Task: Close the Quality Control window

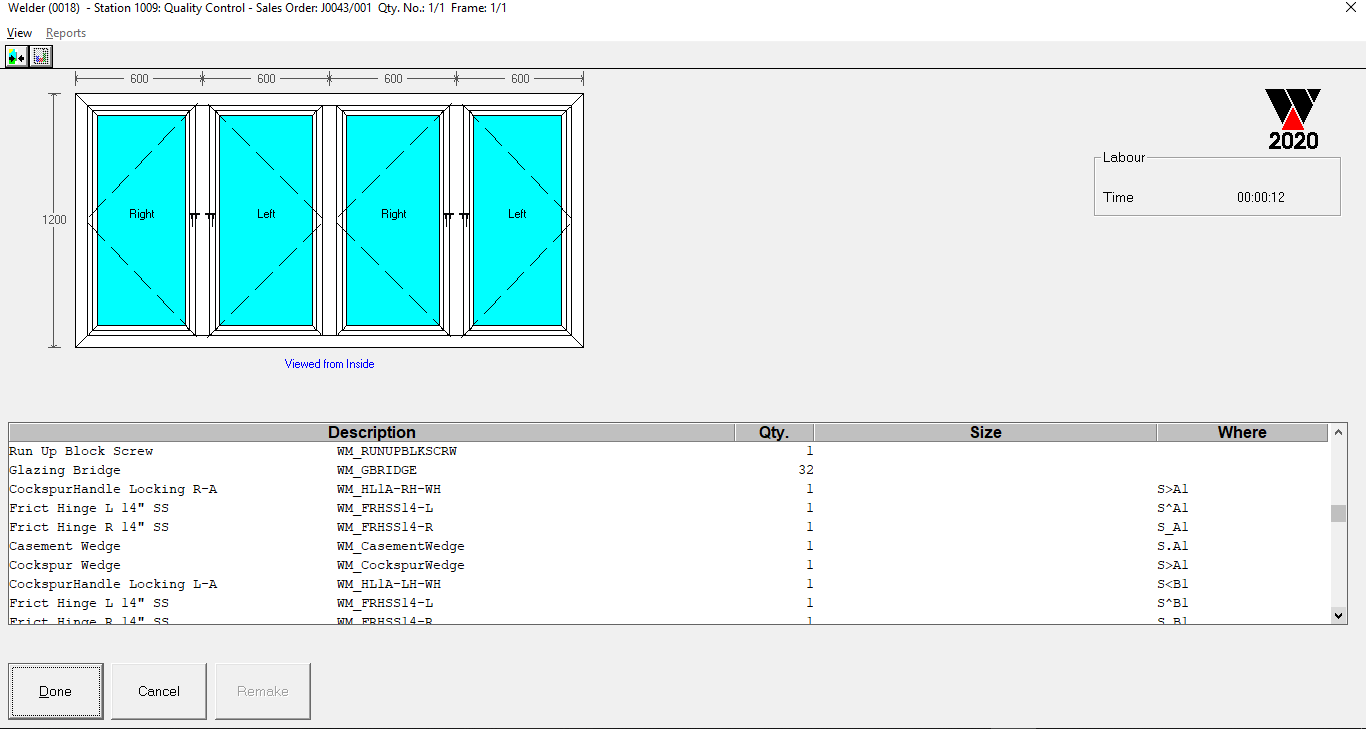Action: point(1350,7)
